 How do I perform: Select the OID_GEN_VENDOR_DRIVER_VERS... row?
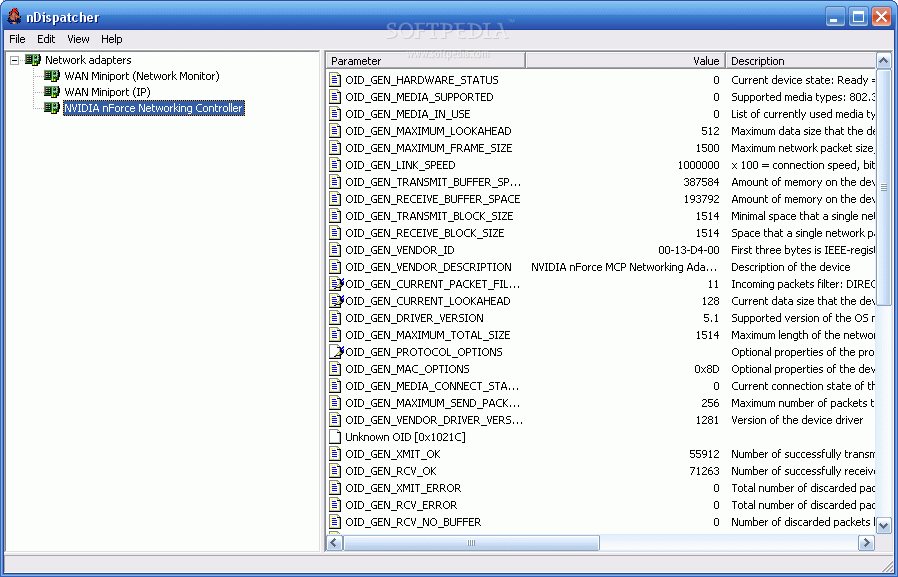pyautogui.click(x=601, y=420)
